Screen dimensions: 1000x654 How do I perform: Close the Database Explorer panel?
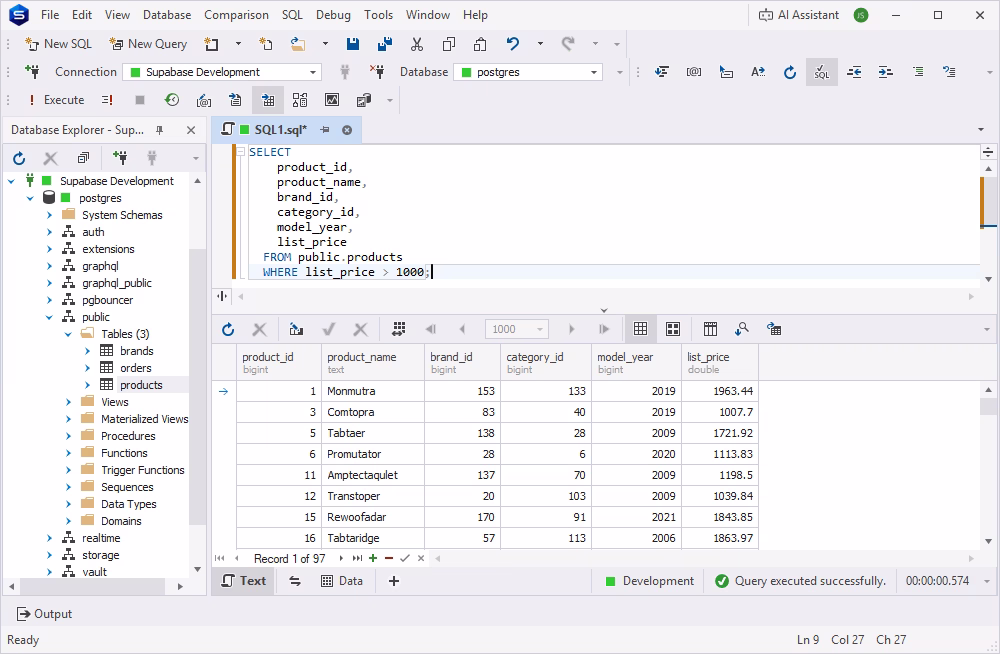coord(191,130)
